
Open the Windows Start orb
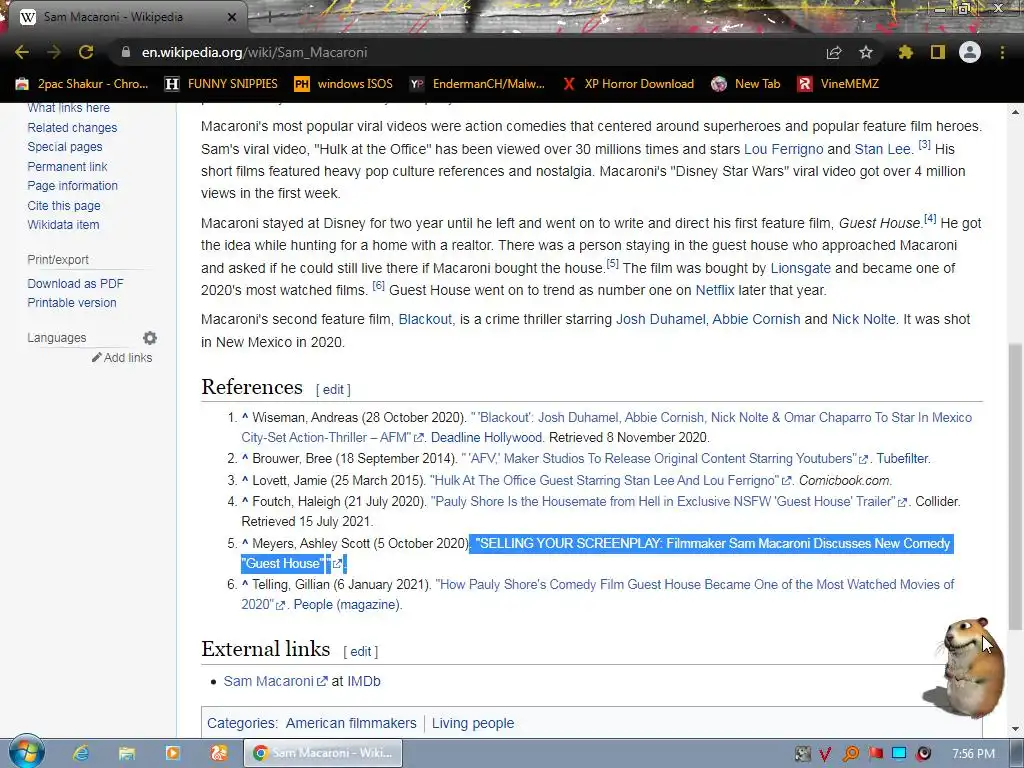pos(26,752)
